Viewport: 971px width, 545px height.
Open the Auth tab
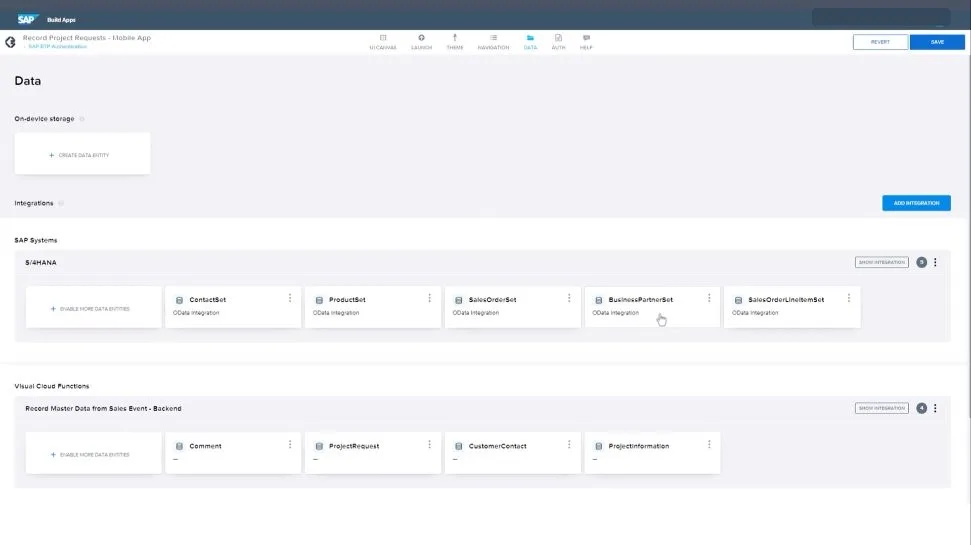(558, 42)
